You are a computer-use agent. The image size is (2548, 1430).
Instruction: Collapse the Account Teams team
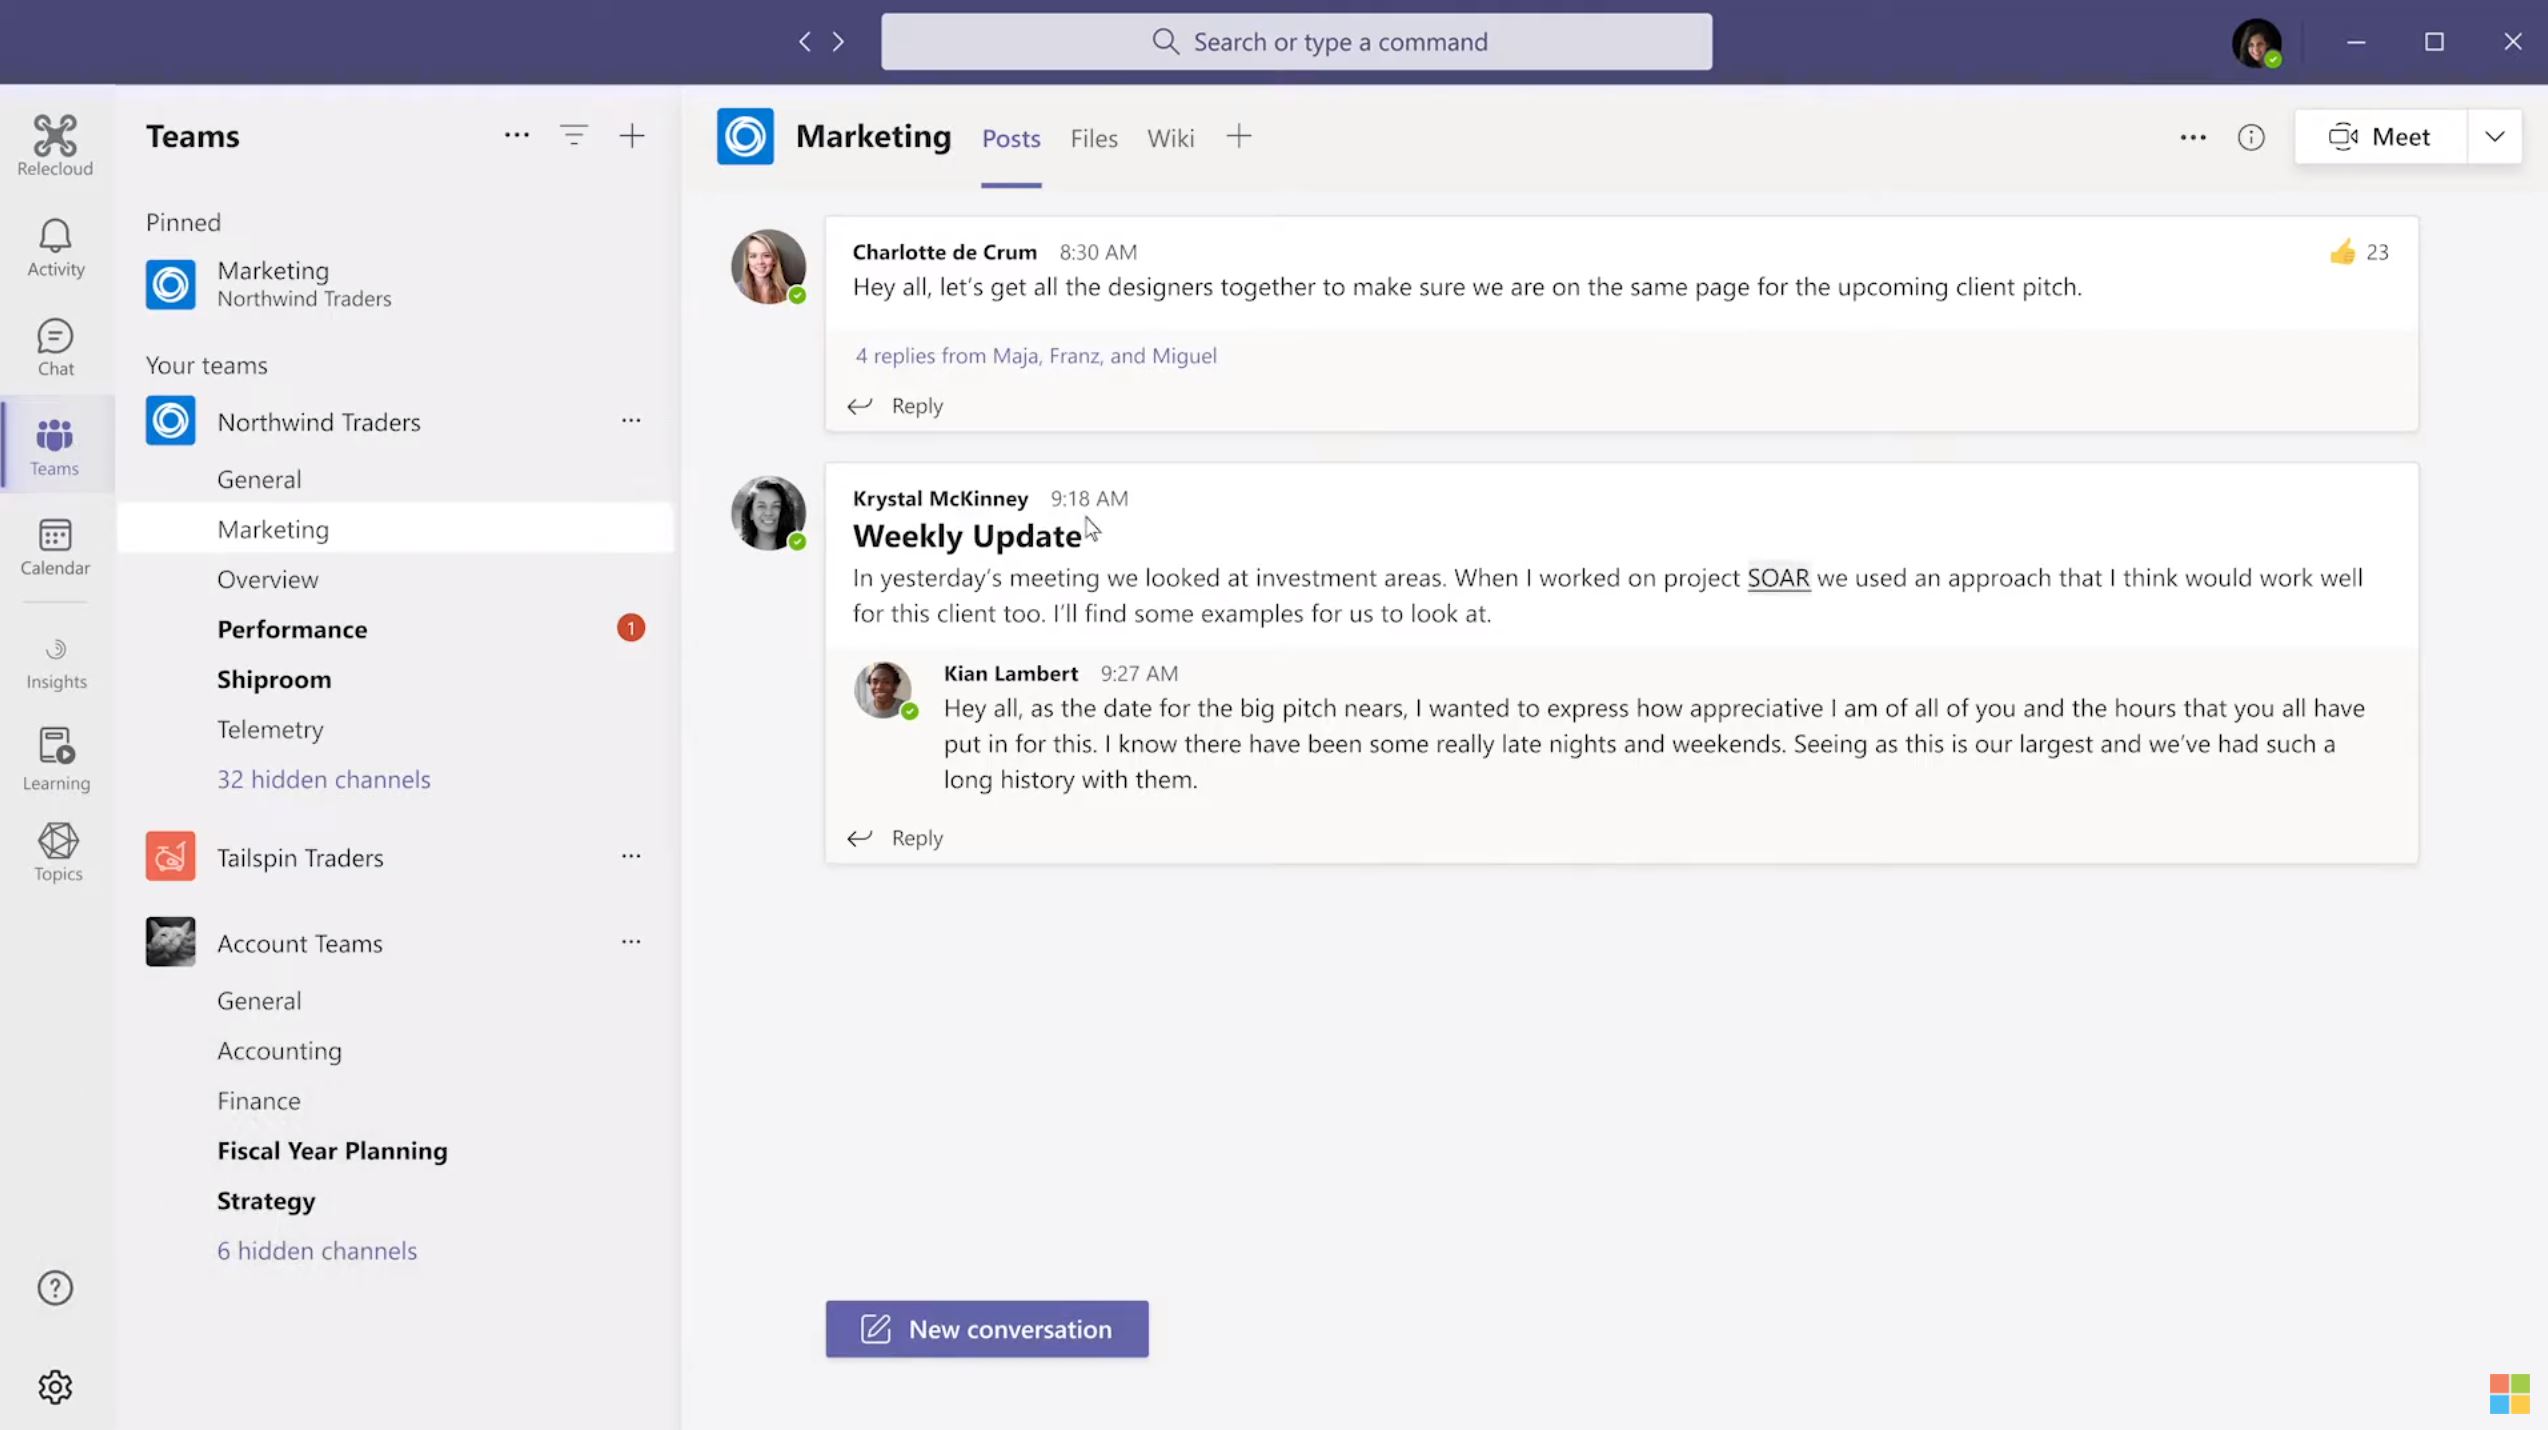pyautogui.click(x=300, y=943)
